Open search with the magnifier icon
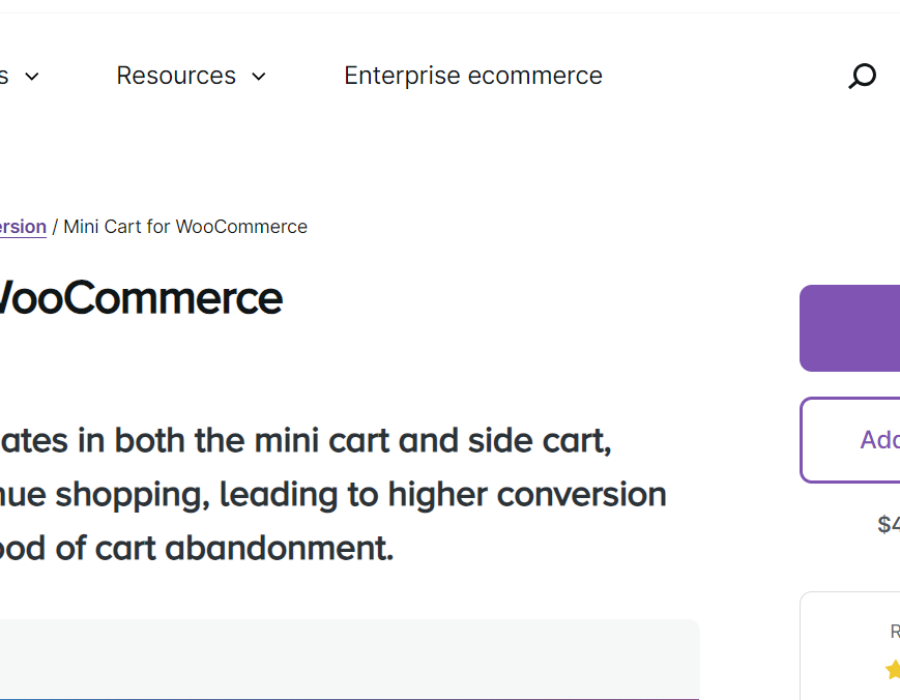Image resolution: width=900 pixels, height=700 pixels. coord(862,76)
